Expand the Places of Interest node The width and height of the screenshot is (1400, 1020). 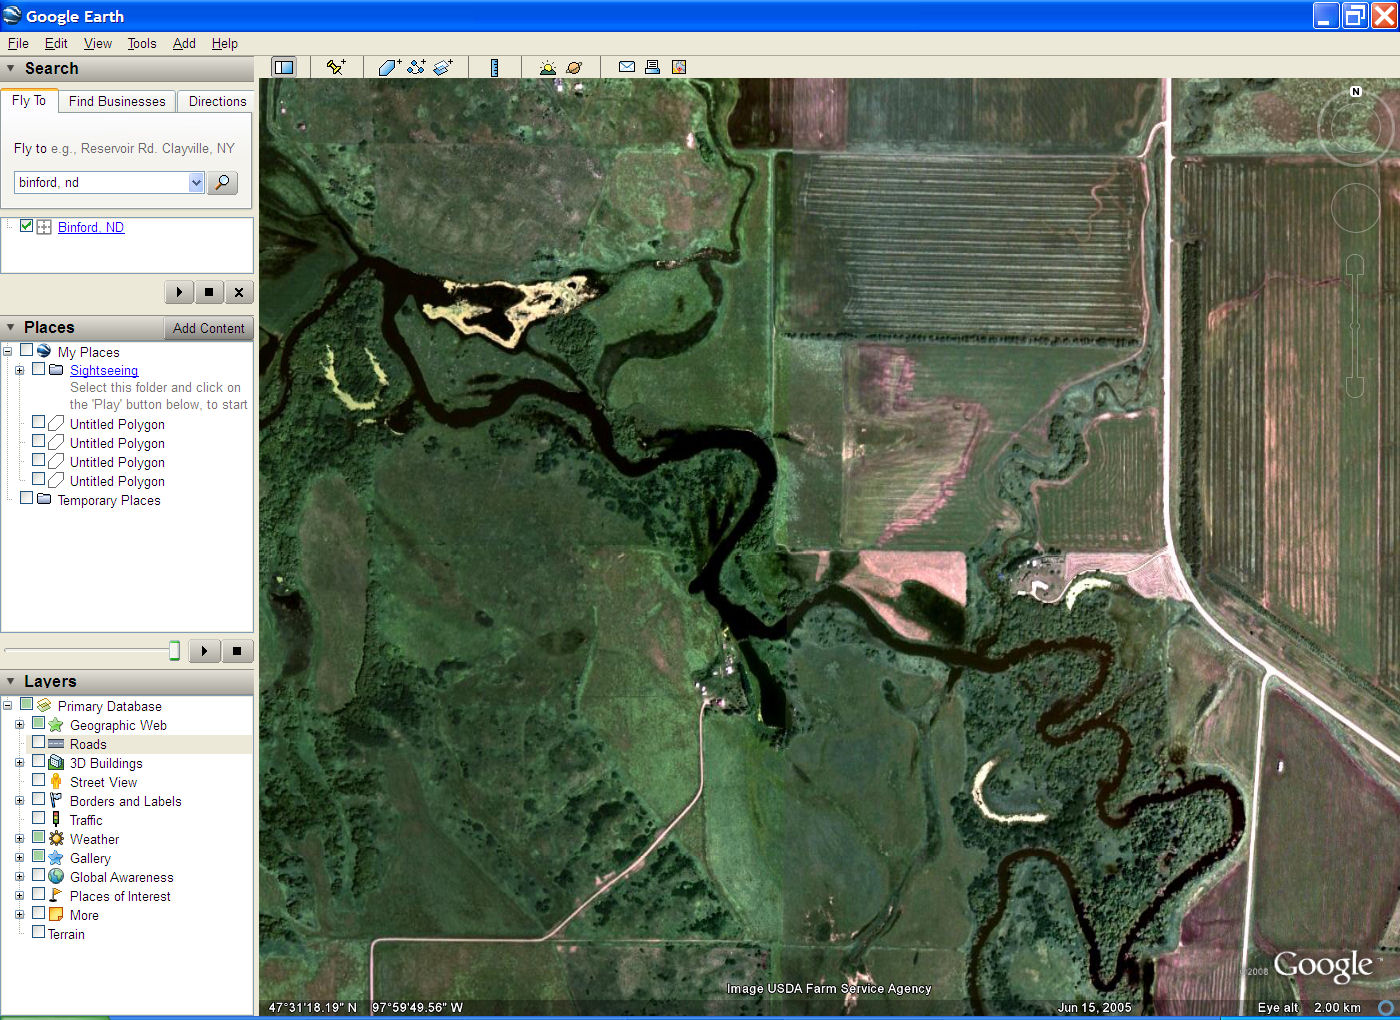tap(19, 896)
